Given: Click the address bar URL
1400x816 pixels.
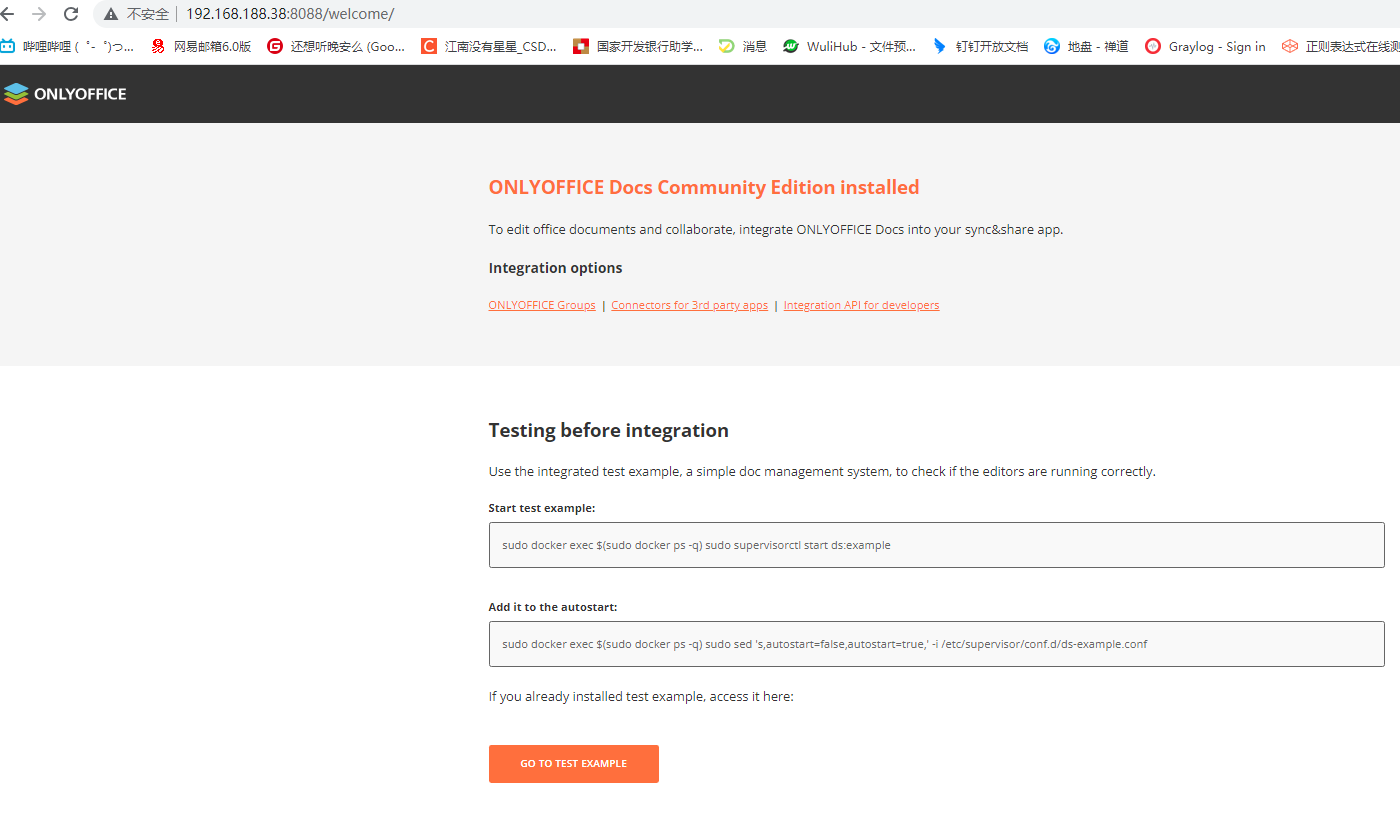Looking at the screenshot, I should tap(290, 14).
